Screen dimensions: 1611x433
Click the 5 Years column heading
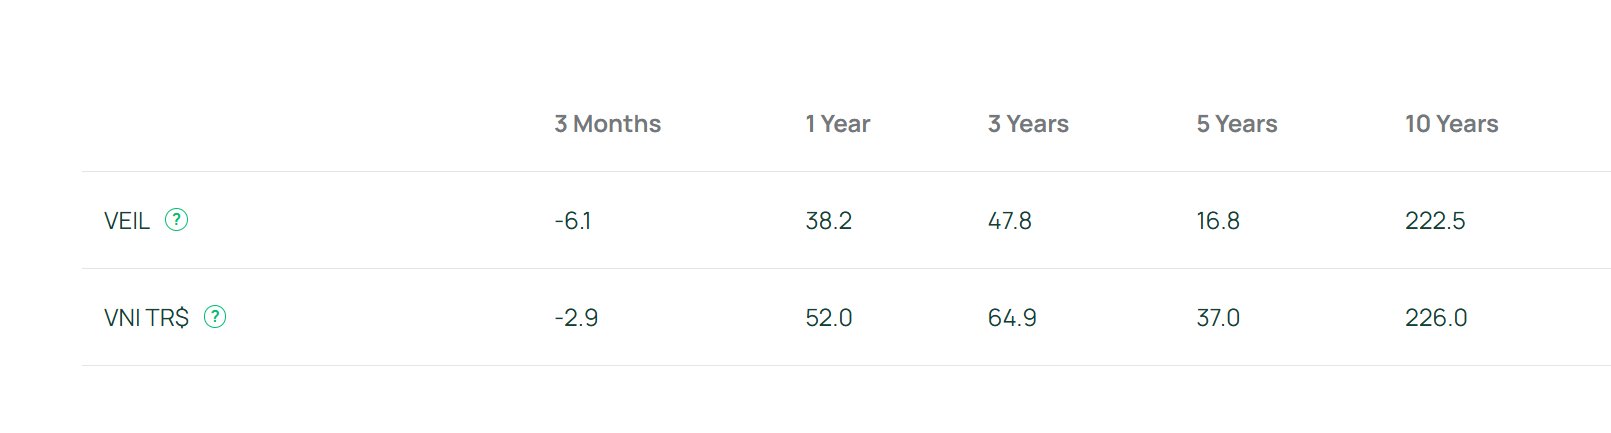click(x=1236, y=124)
